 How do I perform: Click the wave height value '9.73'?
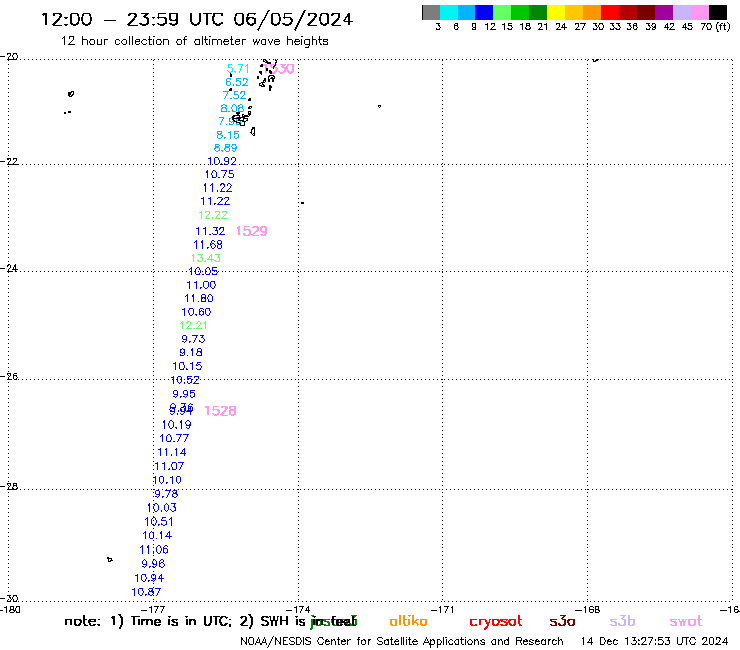tap(193, 338)
